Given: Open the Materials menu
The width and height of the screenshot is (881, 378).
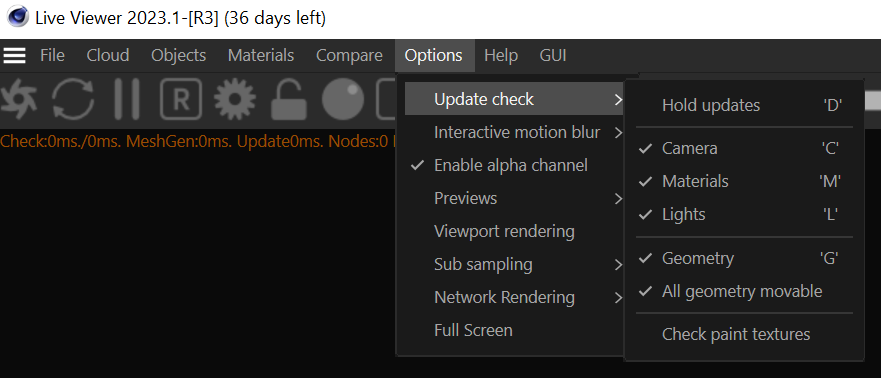Looking at the screenshot, I should 261,56.
